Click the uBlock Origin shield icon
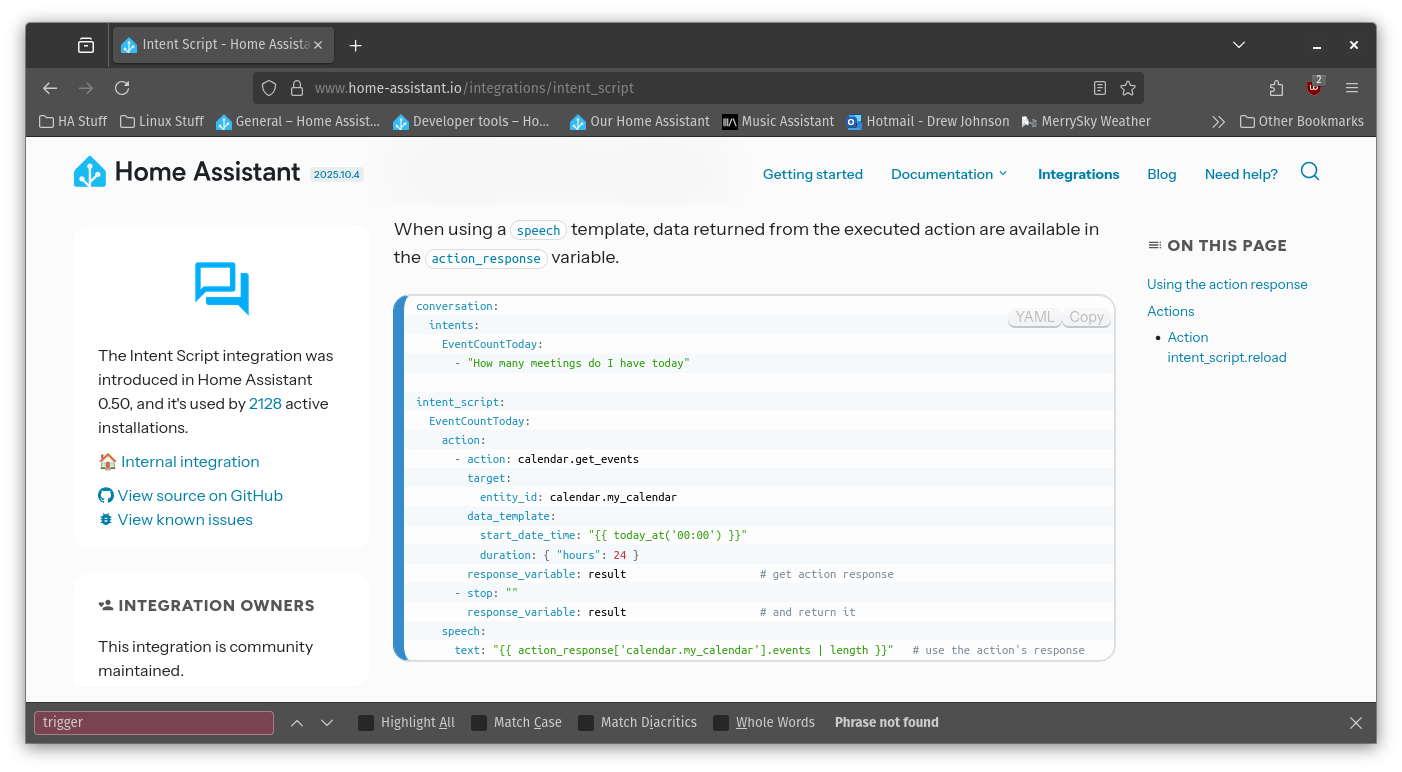 click(x=1314, y=88)
